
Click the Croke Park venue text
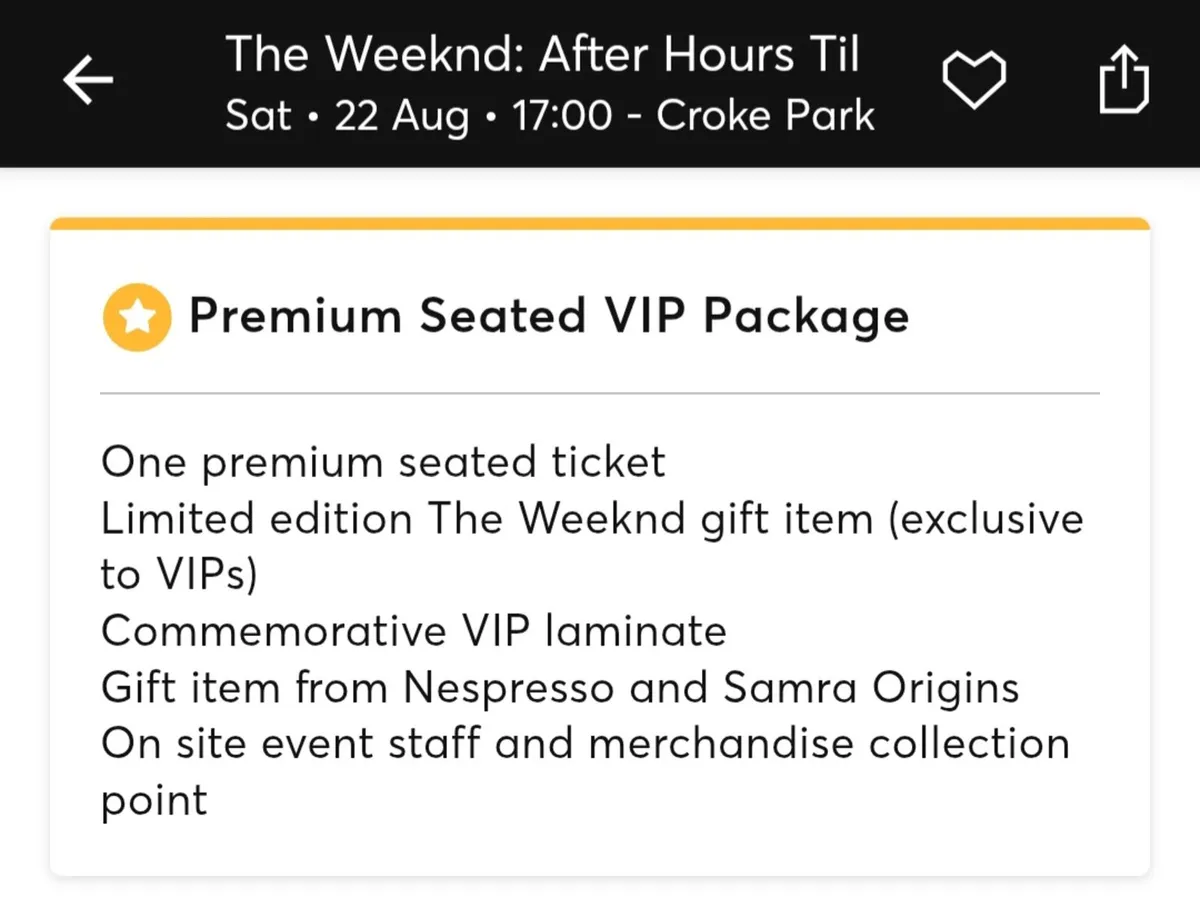pos(764,115)
